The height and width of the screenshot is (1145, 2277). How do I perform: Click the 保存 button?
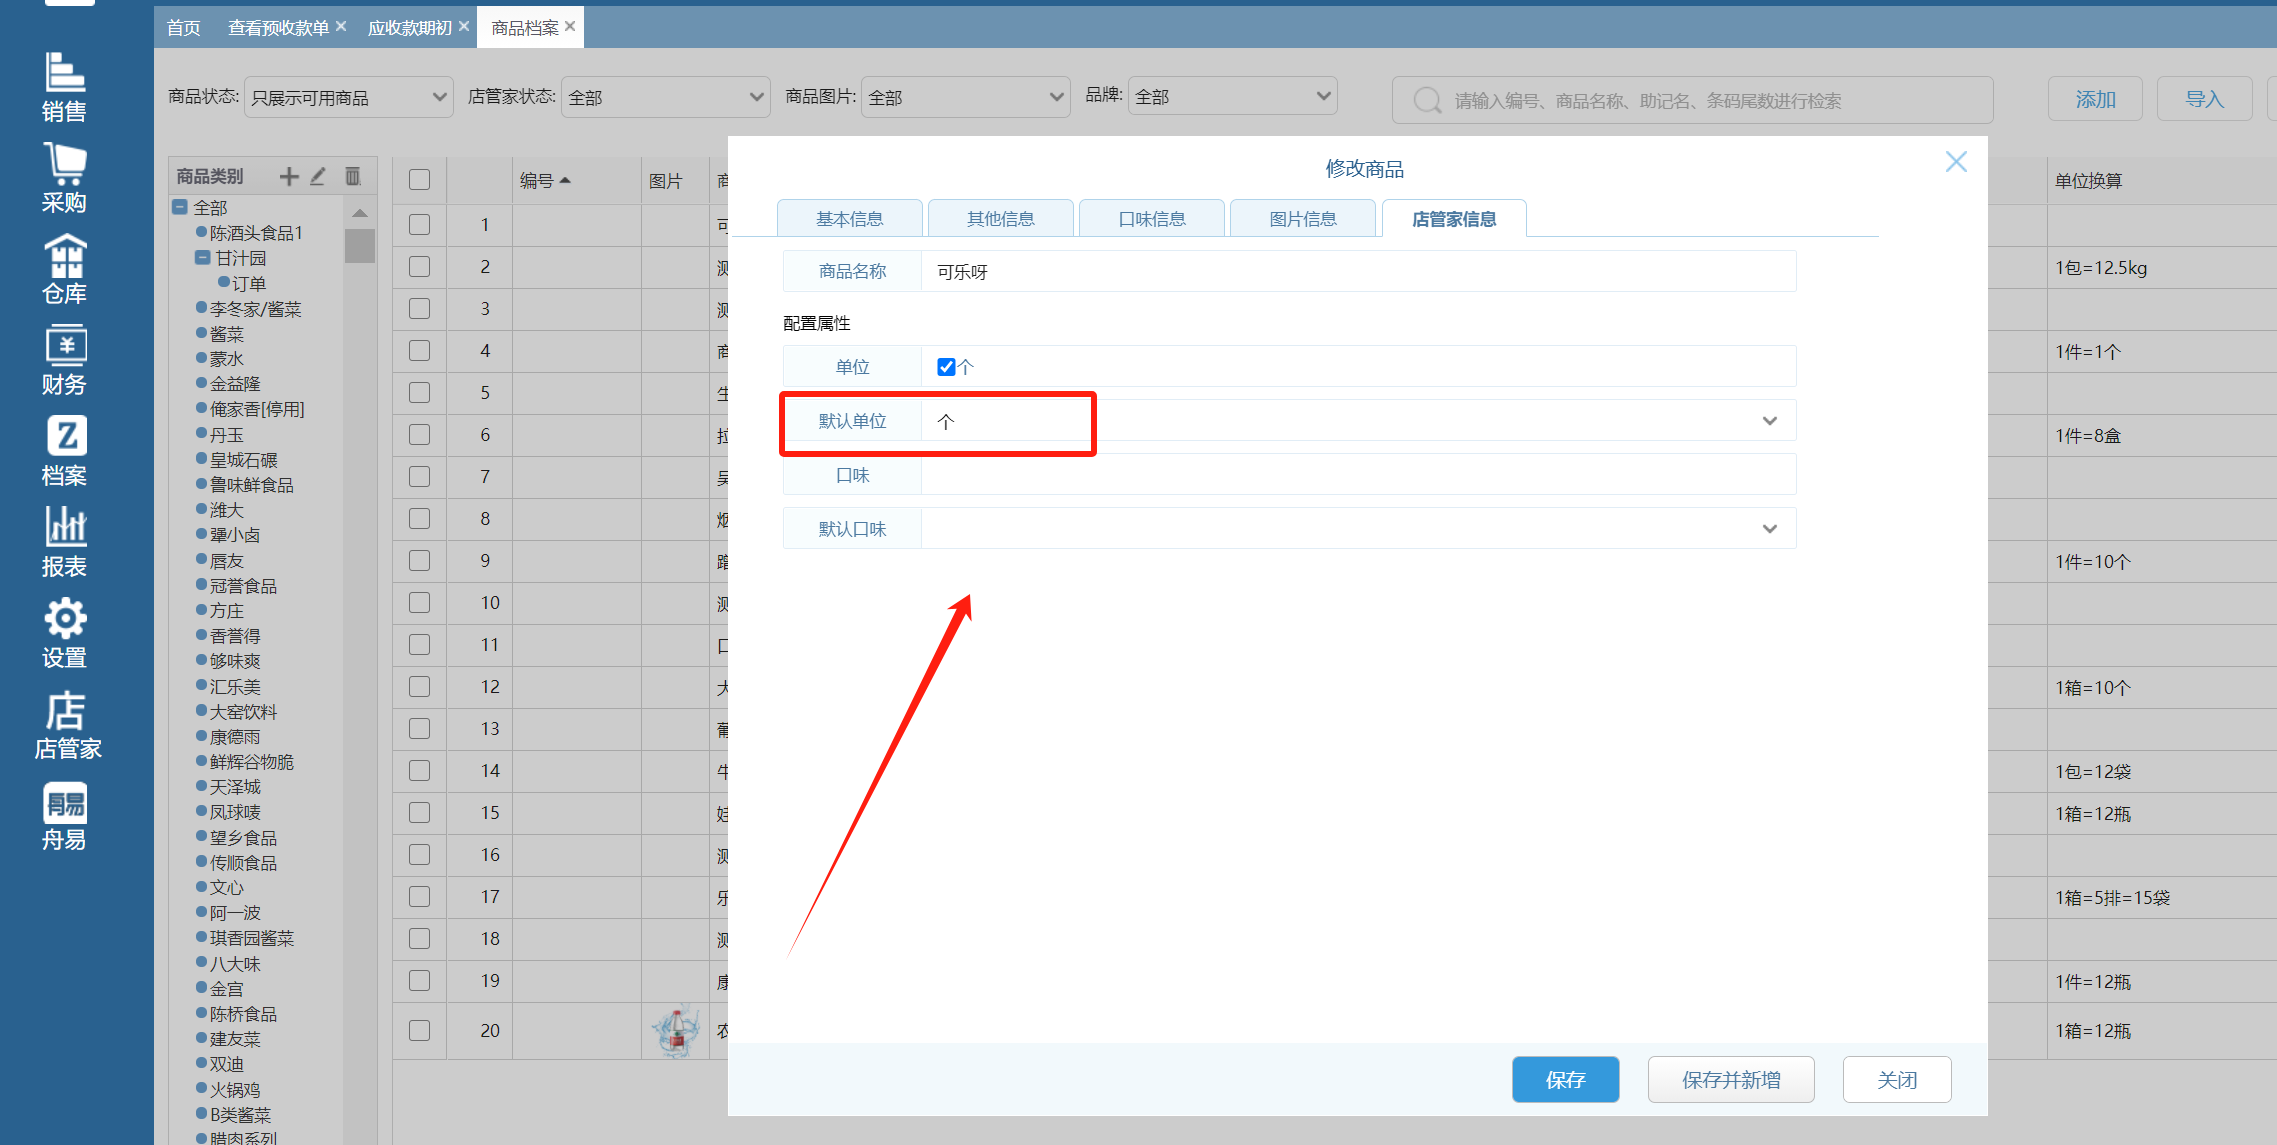coord(1565,1080)
